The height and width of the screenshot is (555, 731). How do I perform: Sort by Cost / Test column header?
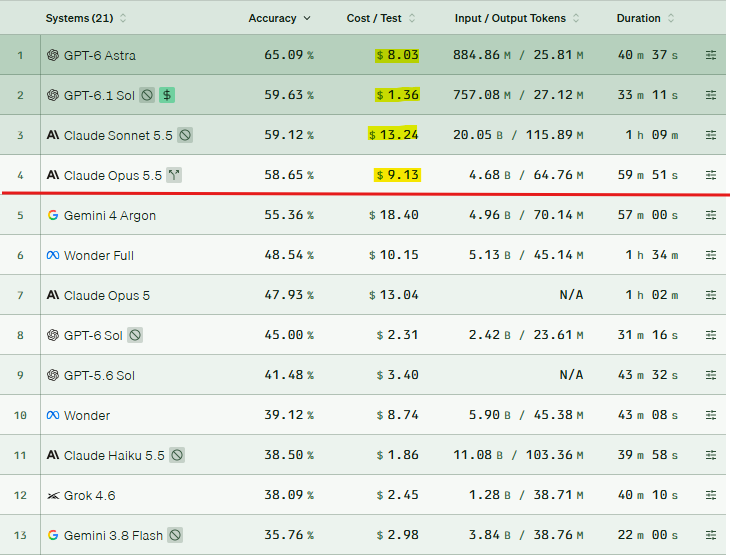coord(380,18)
